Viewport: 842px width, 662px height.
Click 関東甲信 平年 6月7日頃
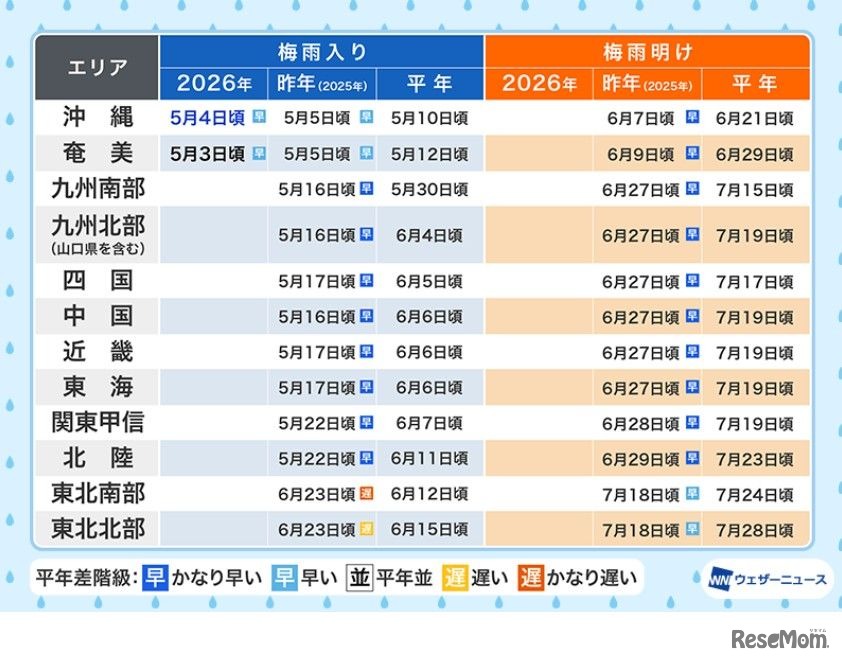(x=430, y=423)
